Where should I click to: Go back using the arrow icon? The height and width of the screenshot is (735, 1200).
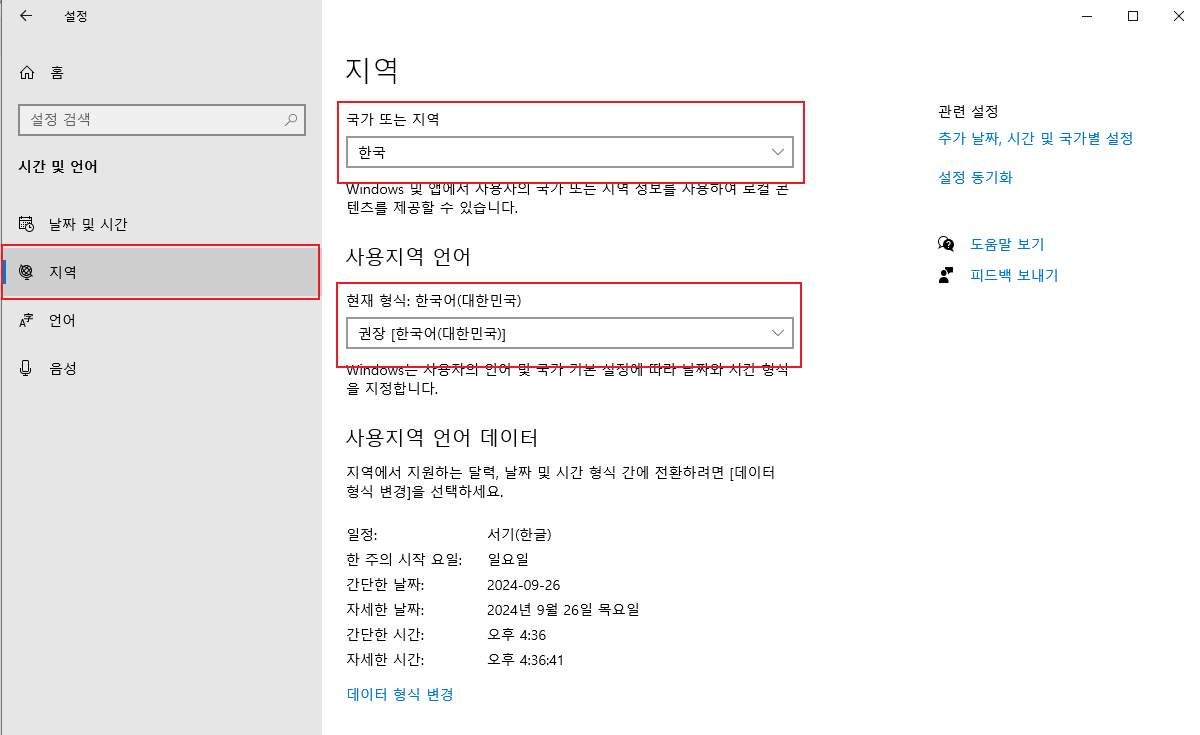point(25,16)
